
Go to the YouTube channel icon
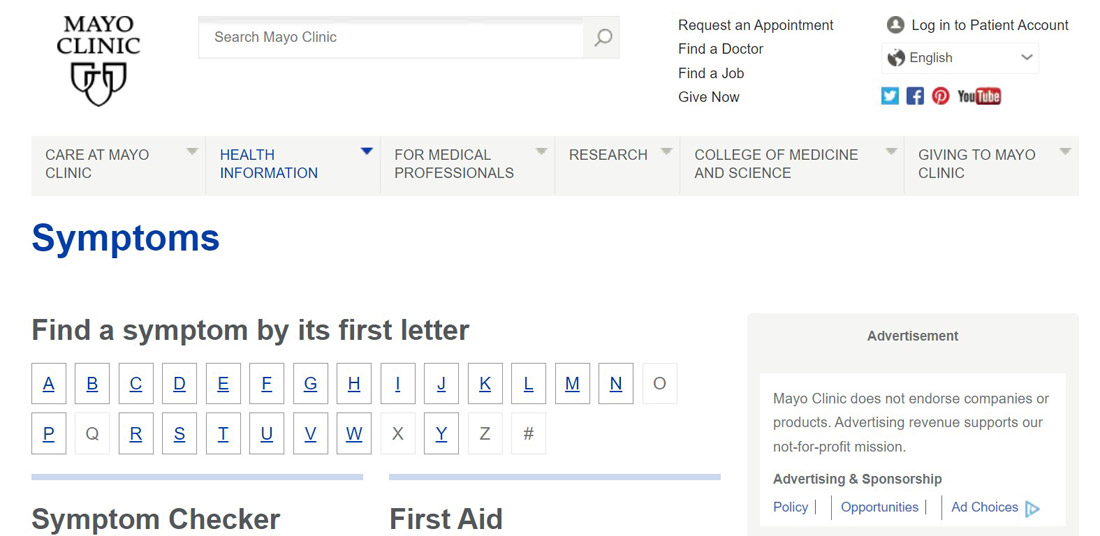tap(979, 96)
